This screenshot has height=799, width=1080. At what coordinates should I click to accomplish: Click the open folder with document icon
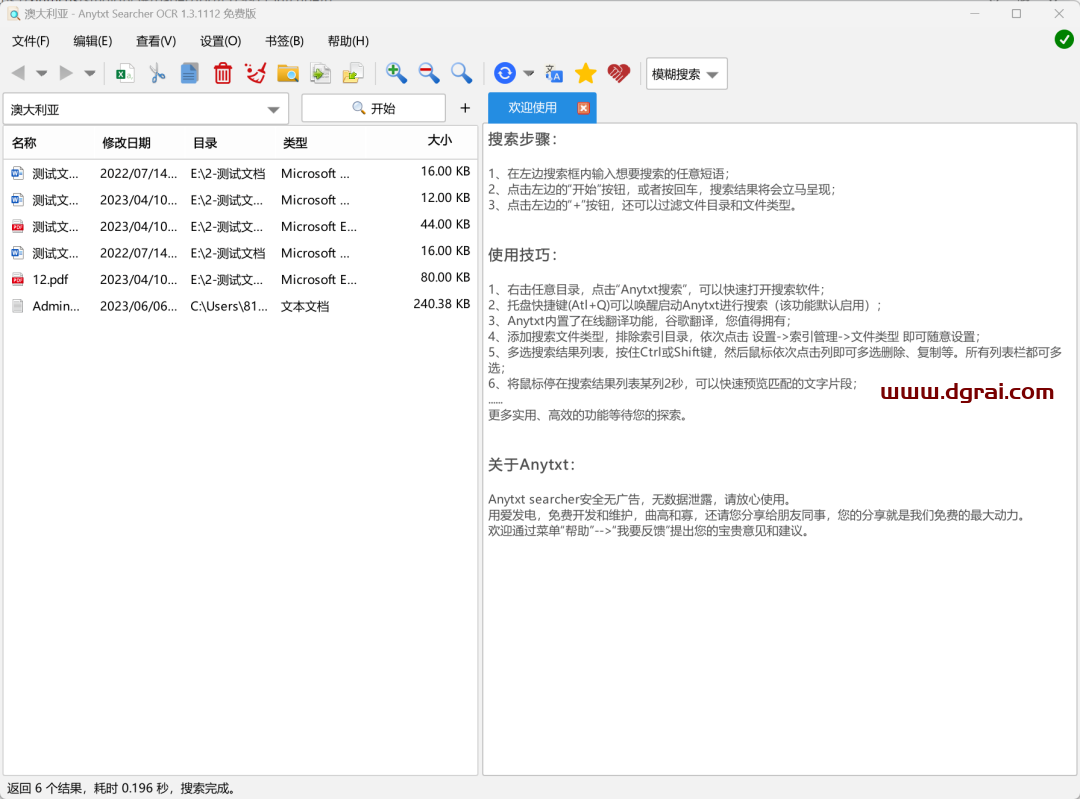pyautogui.click(x=353, y=73)
